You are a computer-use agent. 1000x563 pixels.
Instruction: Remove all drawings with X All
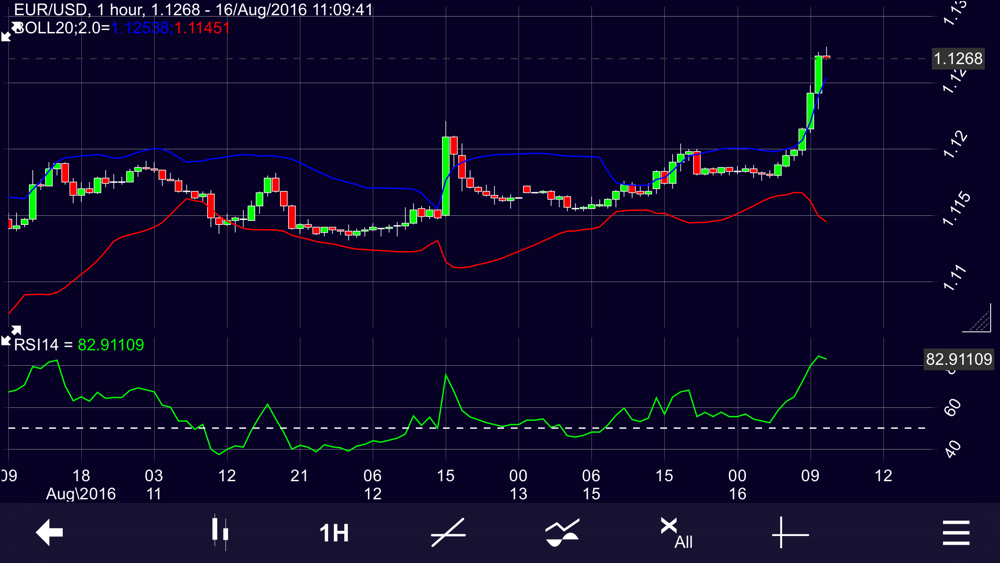click(676, 533)
